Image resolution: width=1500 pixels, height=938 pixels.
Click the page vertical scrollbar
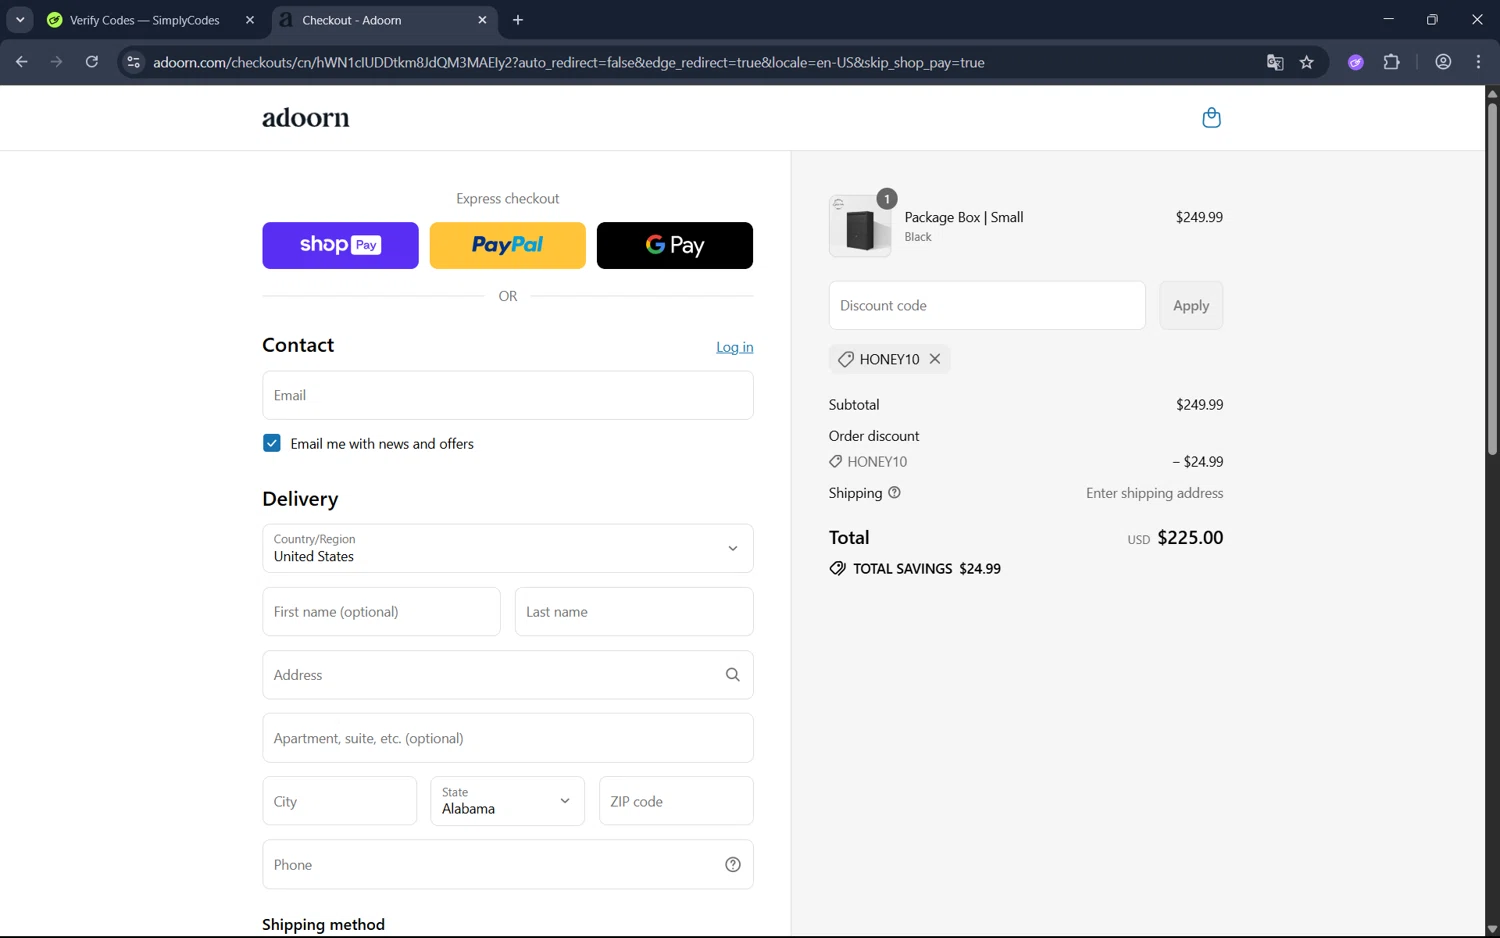click(x=1492, y=280)
